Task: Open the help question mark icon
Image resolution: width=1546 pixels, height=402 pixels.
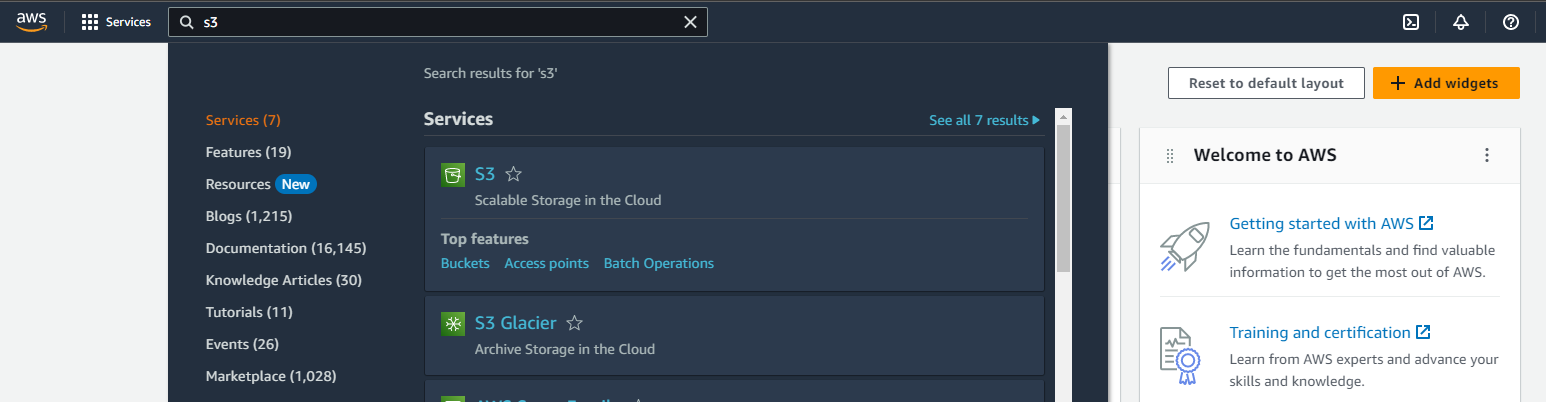Action: (x=1511, y=22)
